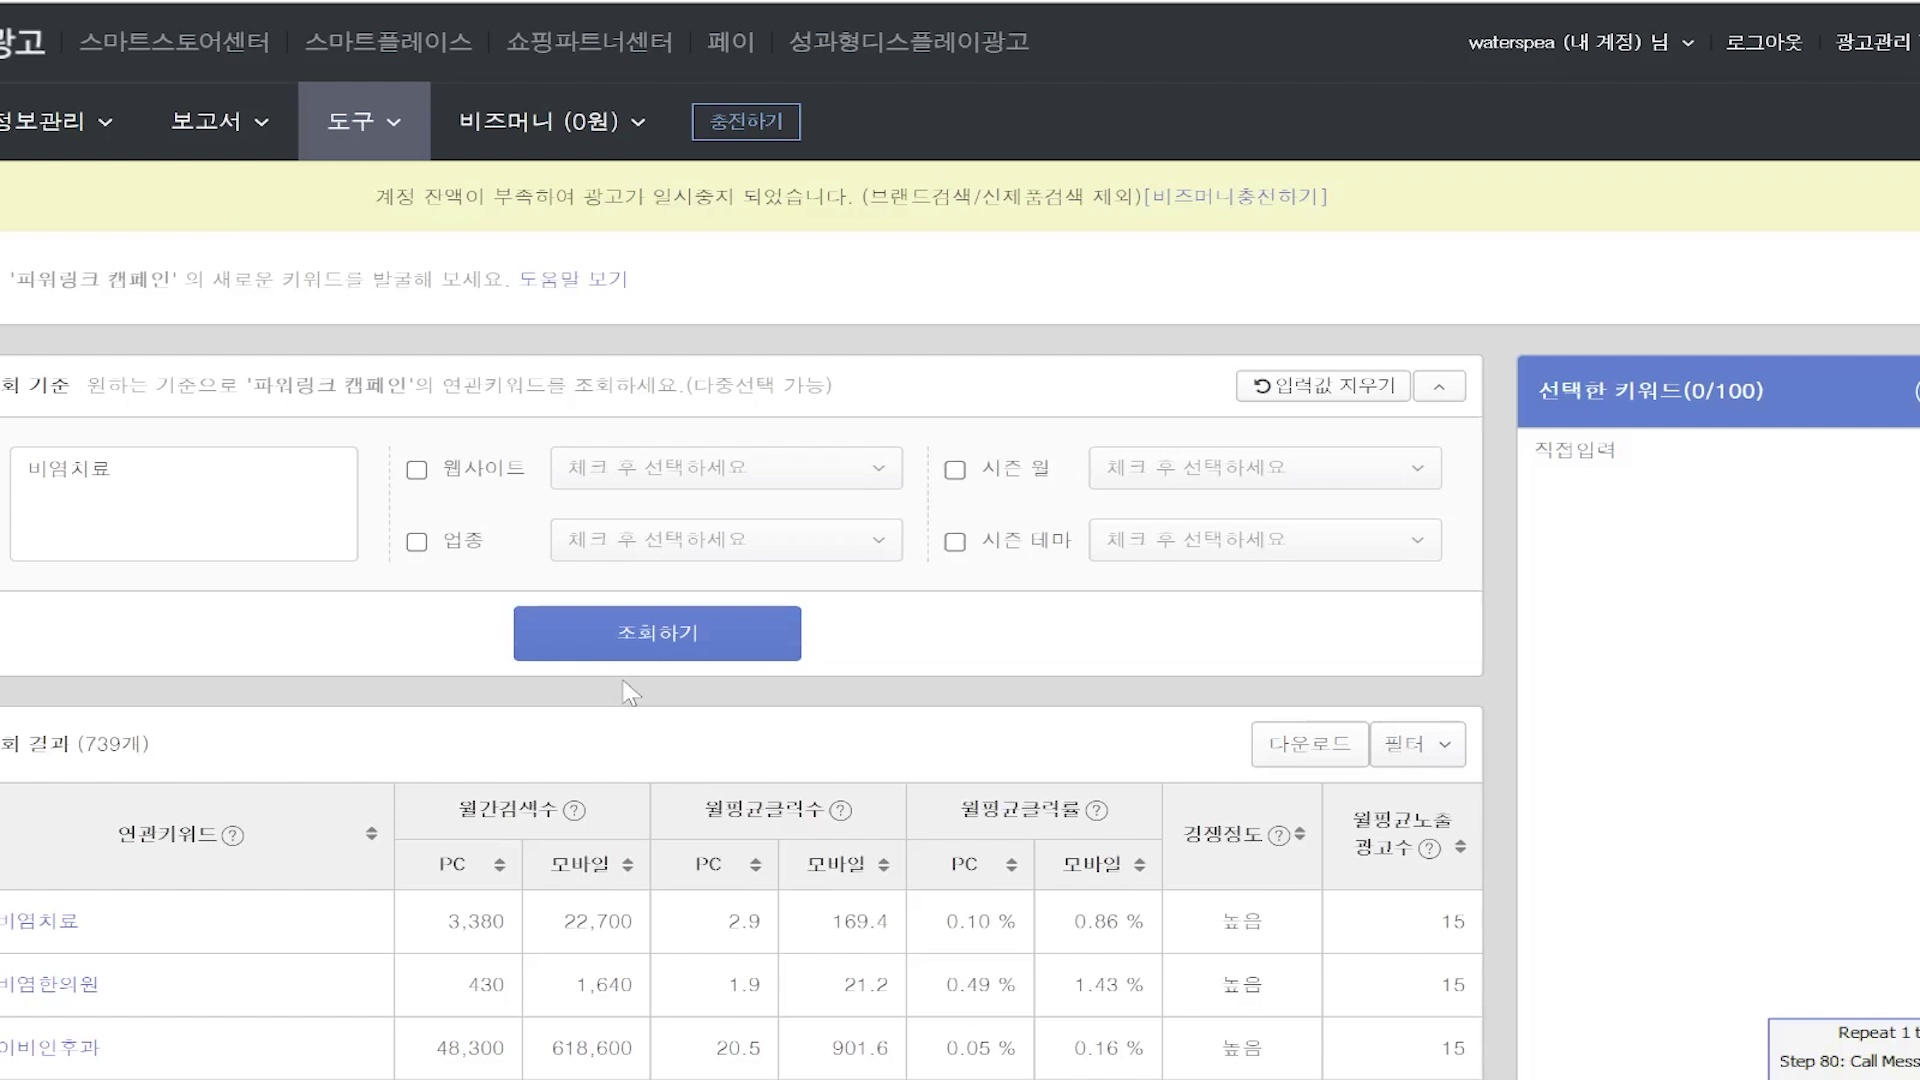Open the 도구 menu
Image resolution: width=1920 pixels, height=1080 pixels.
point(364,122)
